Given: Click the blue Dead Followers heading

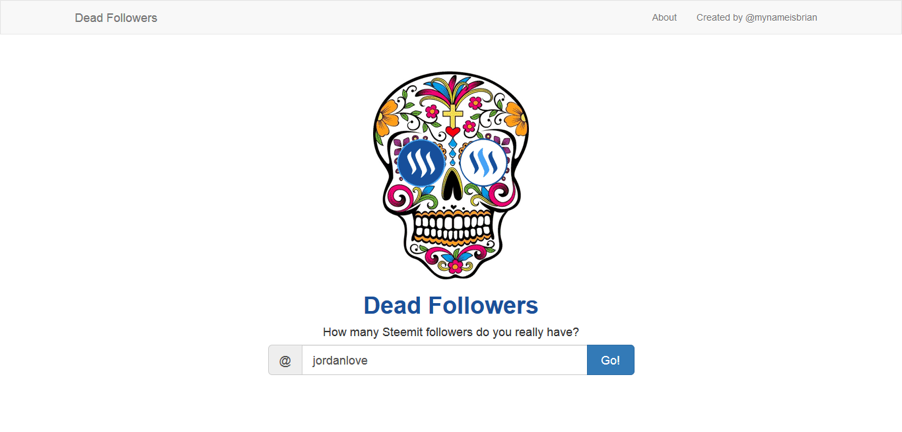Looking at the screenshot, I should (451, 305).
